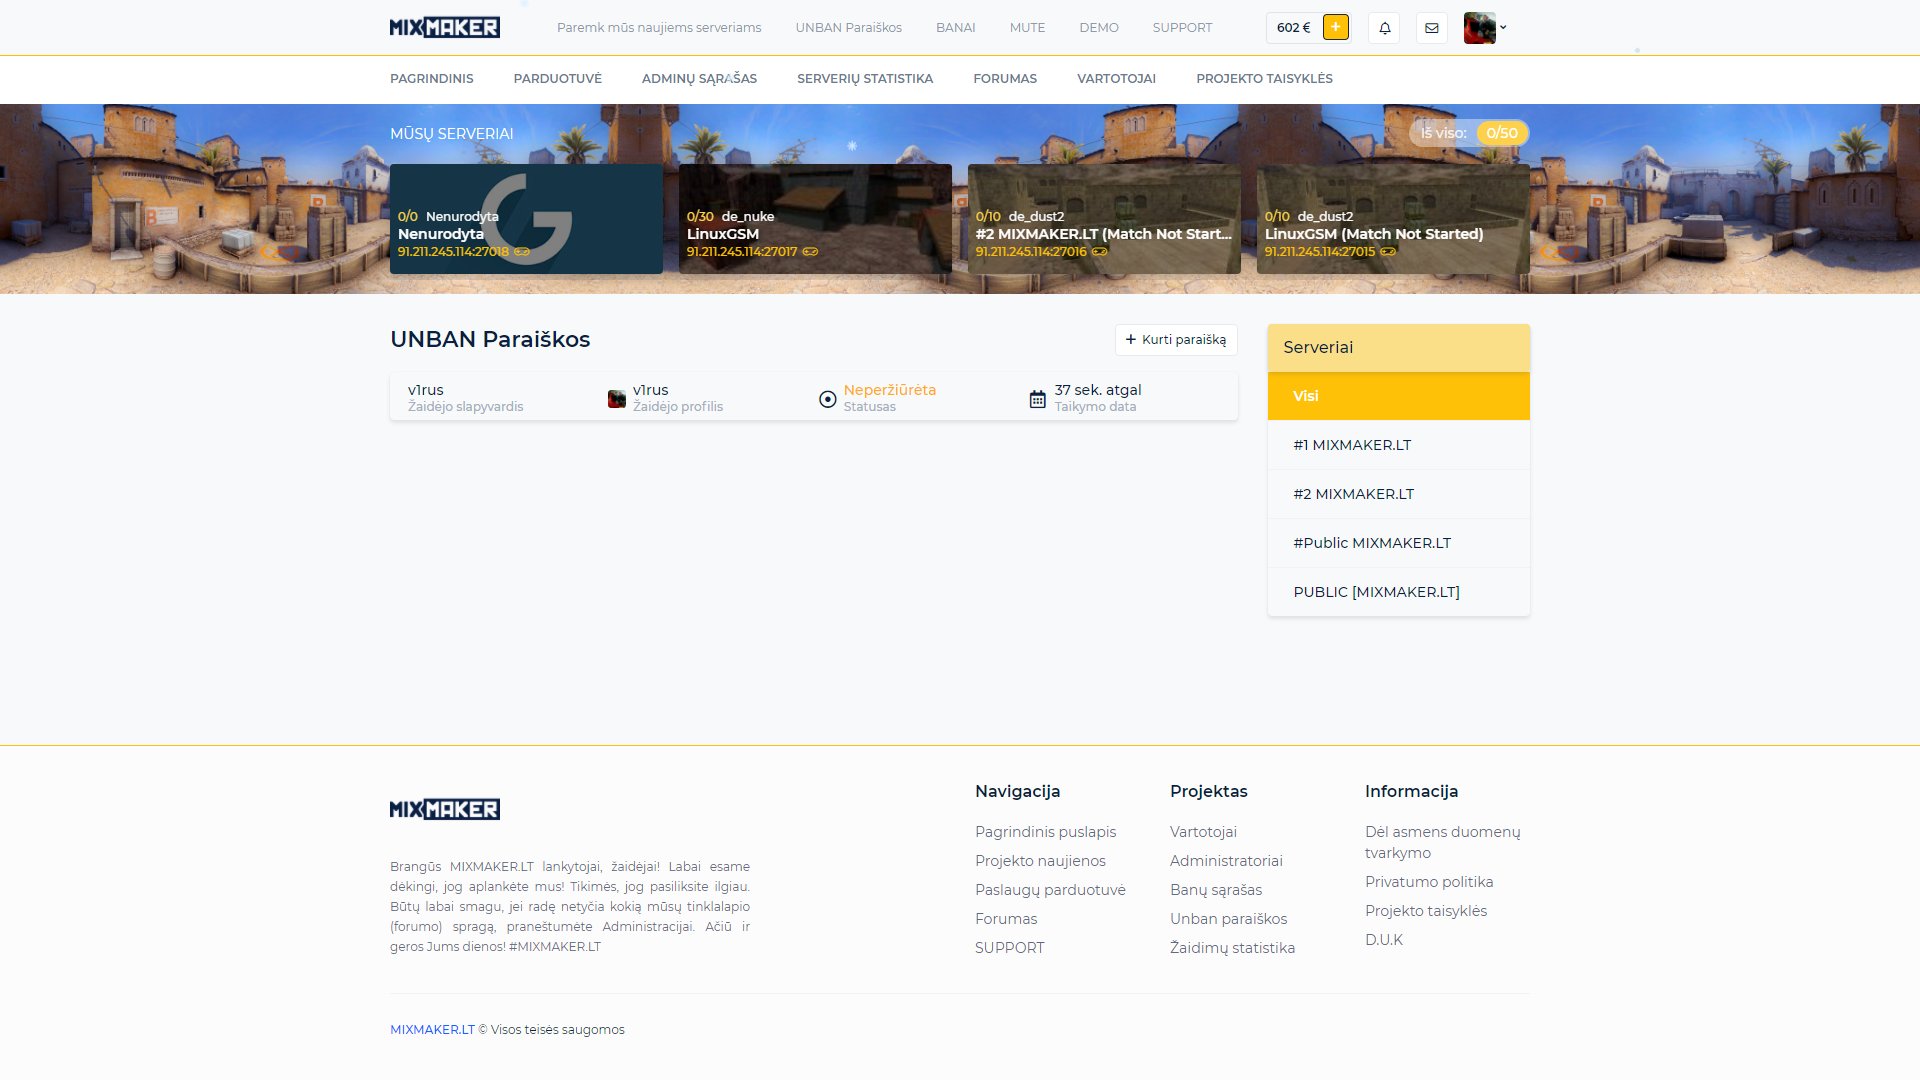Open the notifications bell
Image resolution: width=1920 pixels, height=1080 pixels.
pos(1384,28)
